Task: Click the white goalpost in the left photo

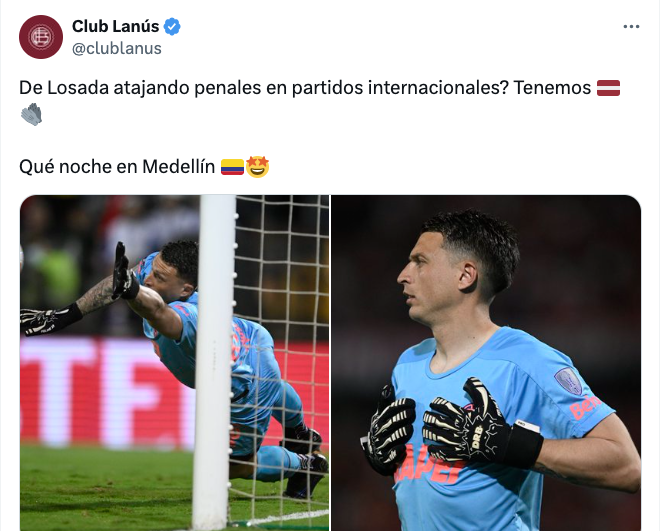Action: tap(214, 363)
